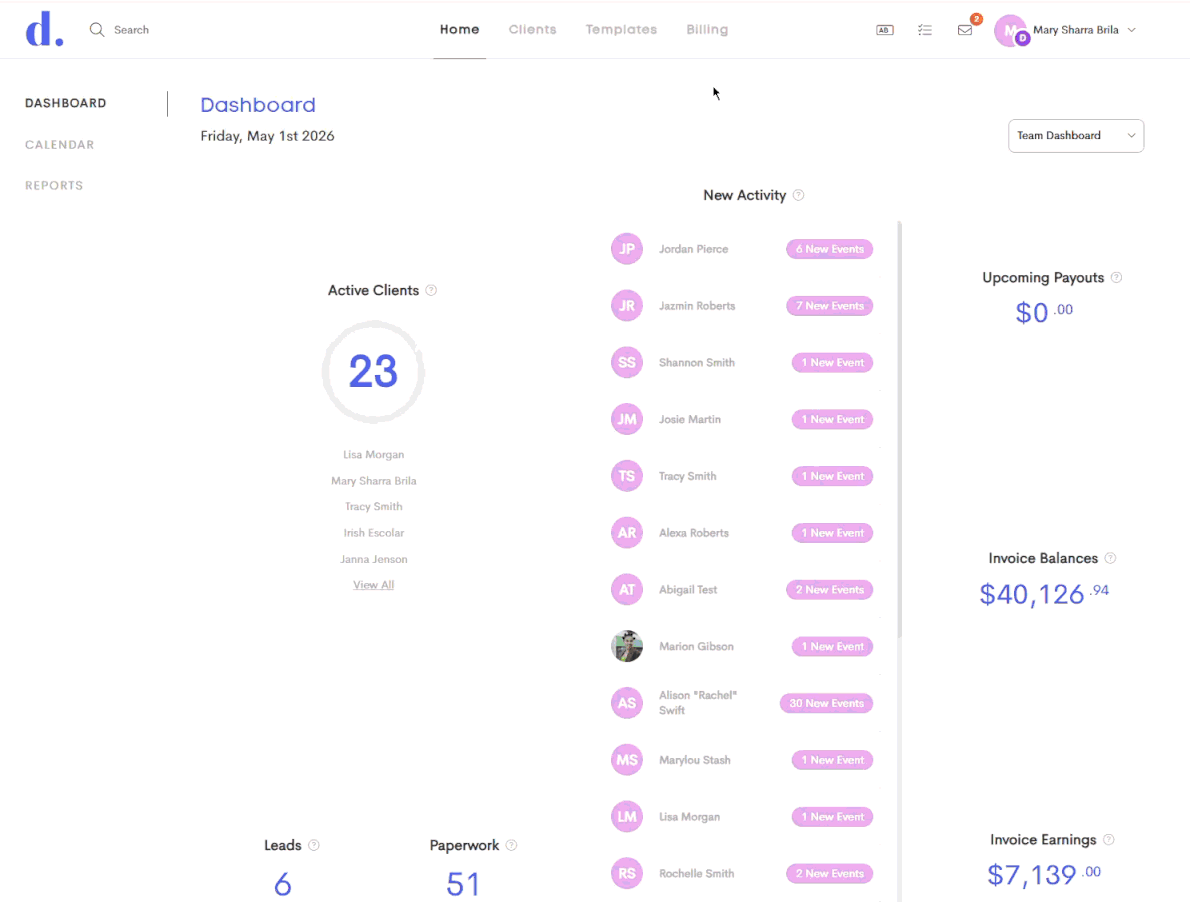The image size is (1190, 902).
Task: Click Jordan Pierce's 6 New Events badge
Action: click(830, 249)
